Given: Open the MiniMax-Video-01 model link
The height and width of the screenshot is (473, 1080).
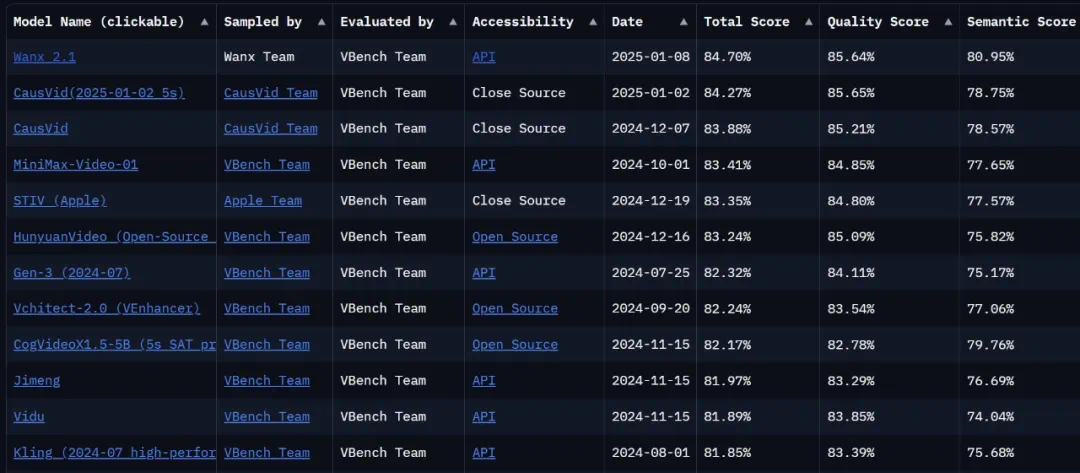Looking at the screenshot, I should pyautogui.click(x=75, y=165).
